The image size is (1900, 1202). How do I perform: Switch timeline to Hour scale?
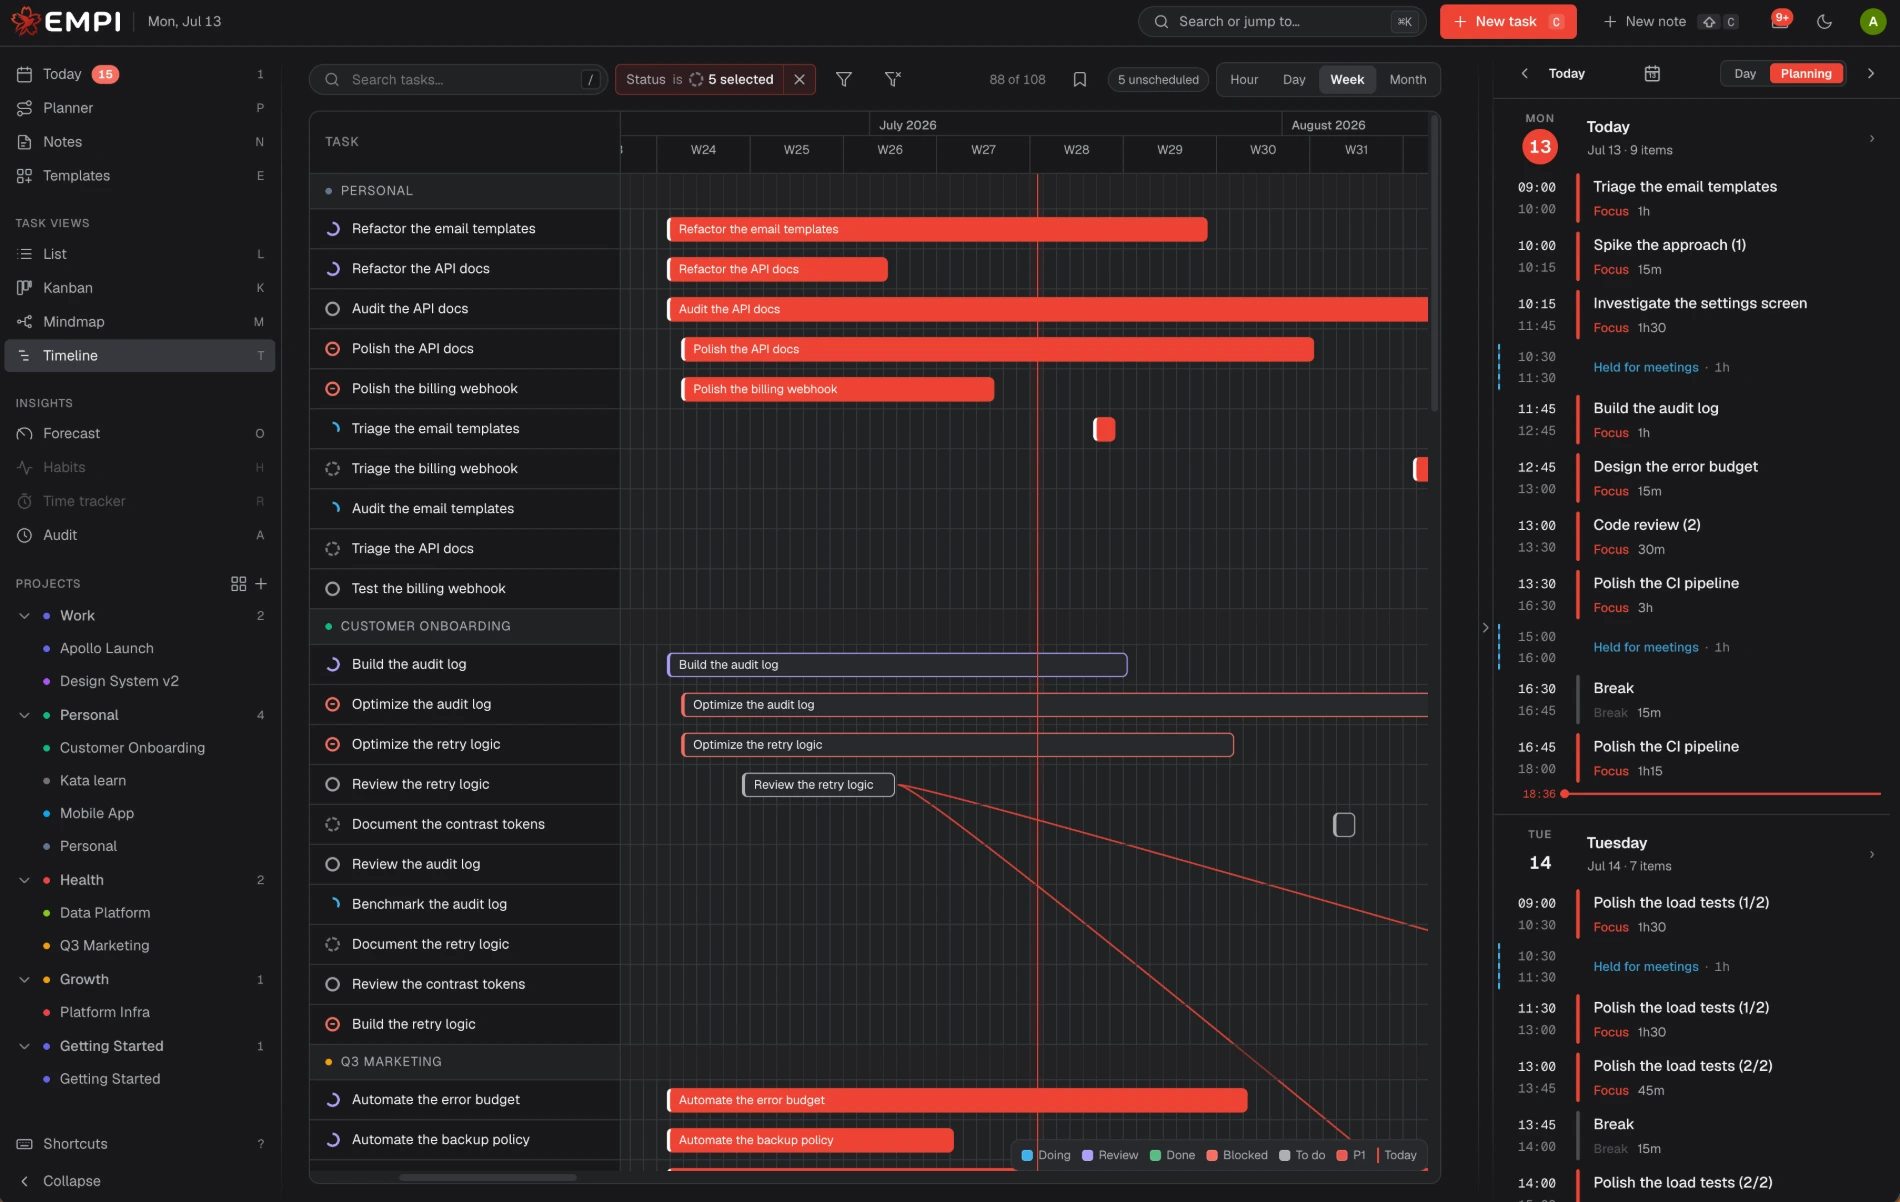click(x=1244, y=79)
